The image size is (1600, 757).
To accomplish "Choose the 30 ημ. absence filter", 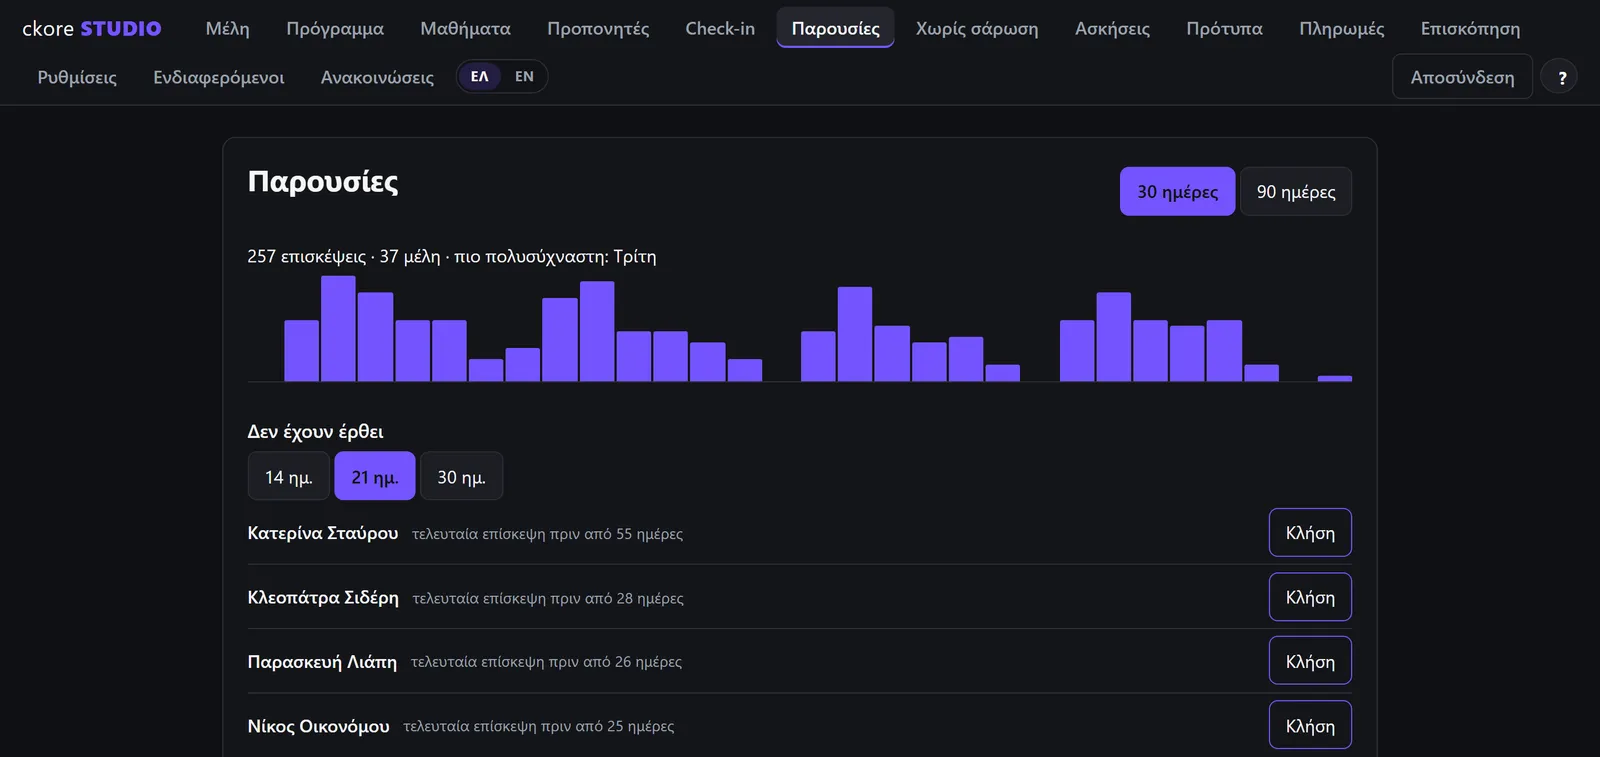I will 461,476.
